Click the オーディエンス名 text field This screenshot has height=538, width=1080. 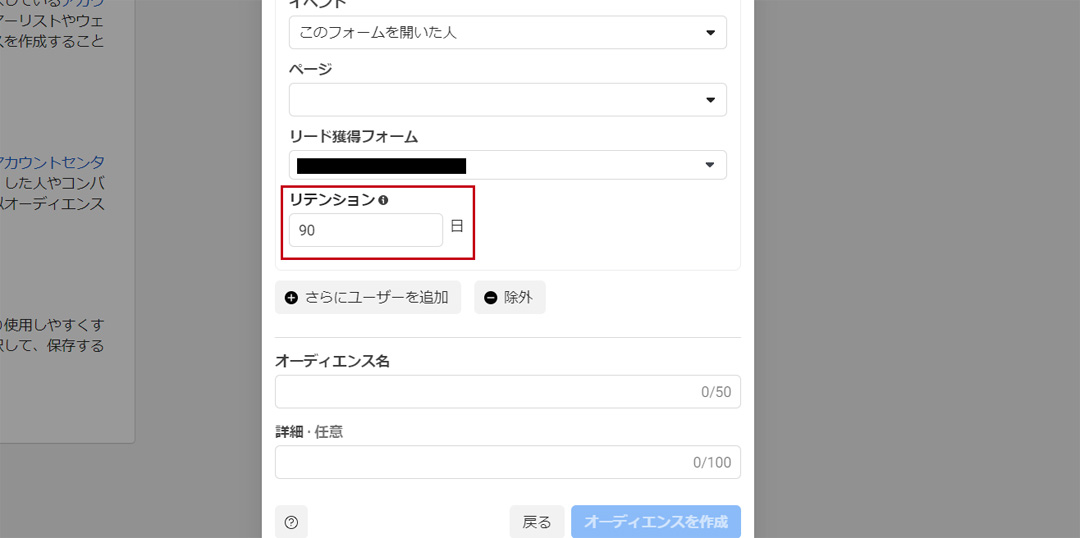(480, 392)
